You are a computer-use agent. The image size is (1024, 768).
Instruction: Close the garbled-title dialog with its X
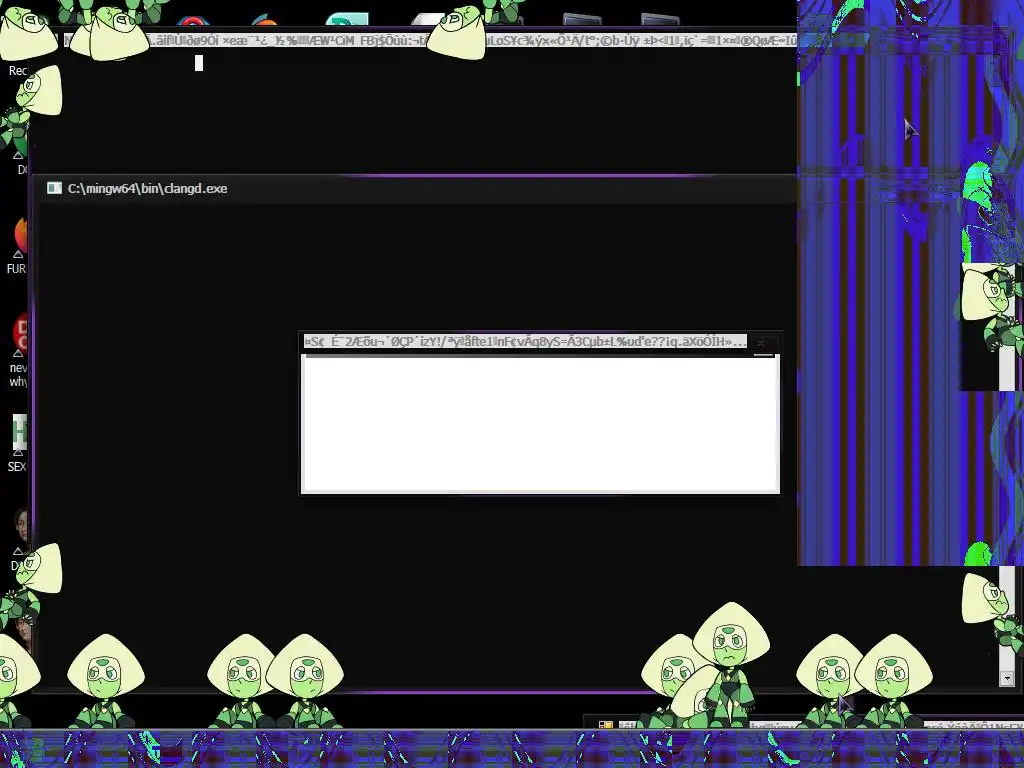(x=761, y=343)
